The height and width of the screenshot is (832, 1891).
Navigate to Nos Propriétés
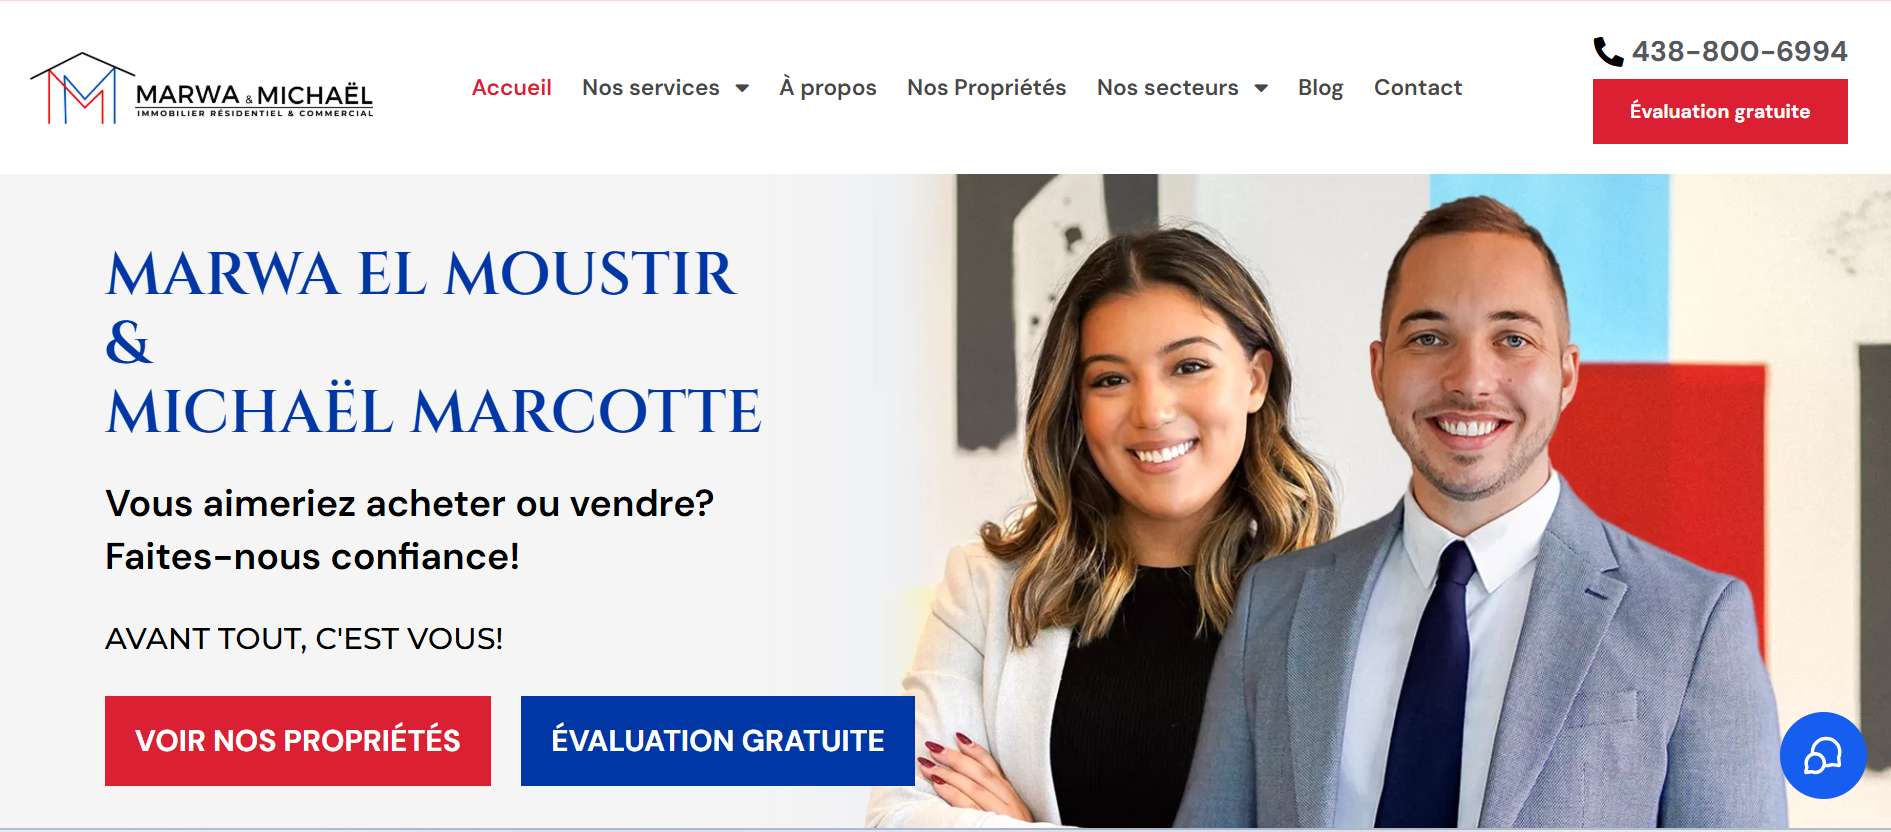pos(987,88)
